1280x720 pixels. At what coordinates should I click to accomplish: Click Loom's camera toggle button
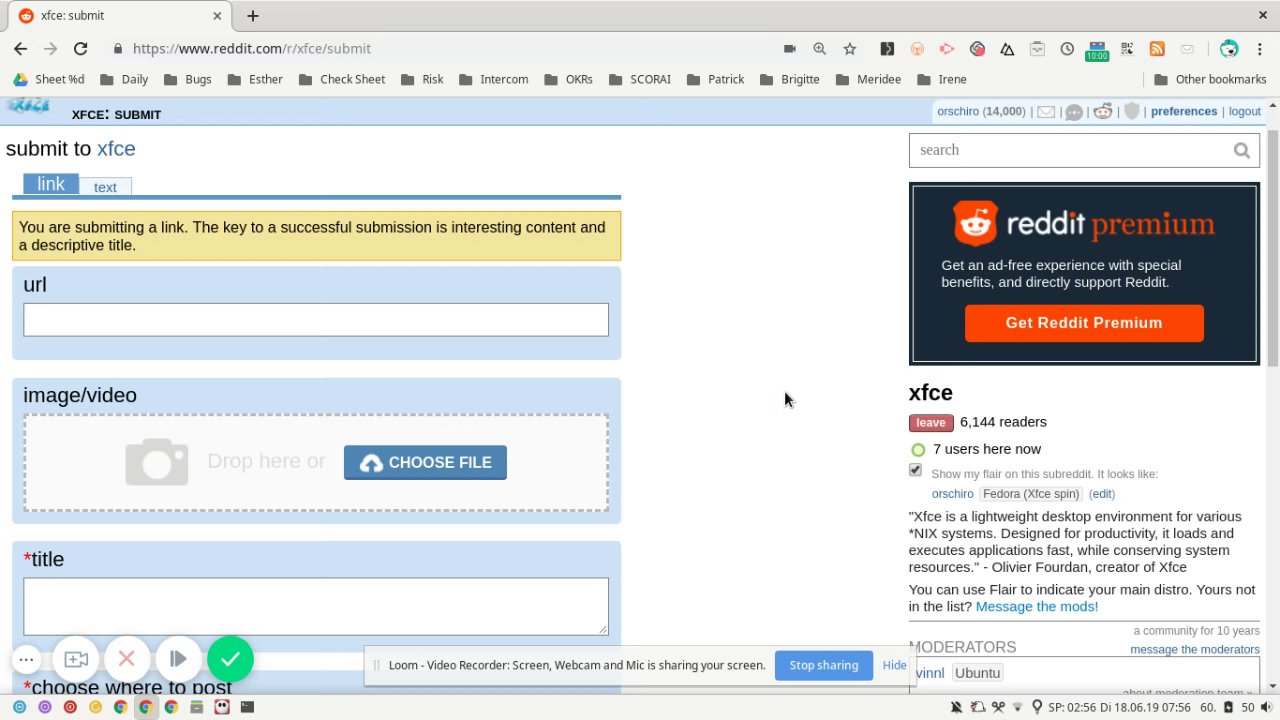tap(76, 659)
